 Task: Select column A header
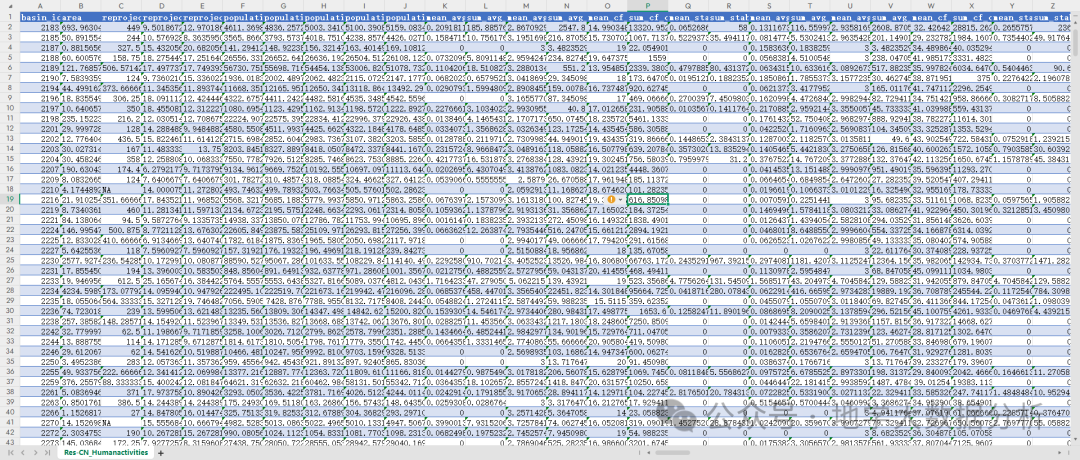click(39, 7)
